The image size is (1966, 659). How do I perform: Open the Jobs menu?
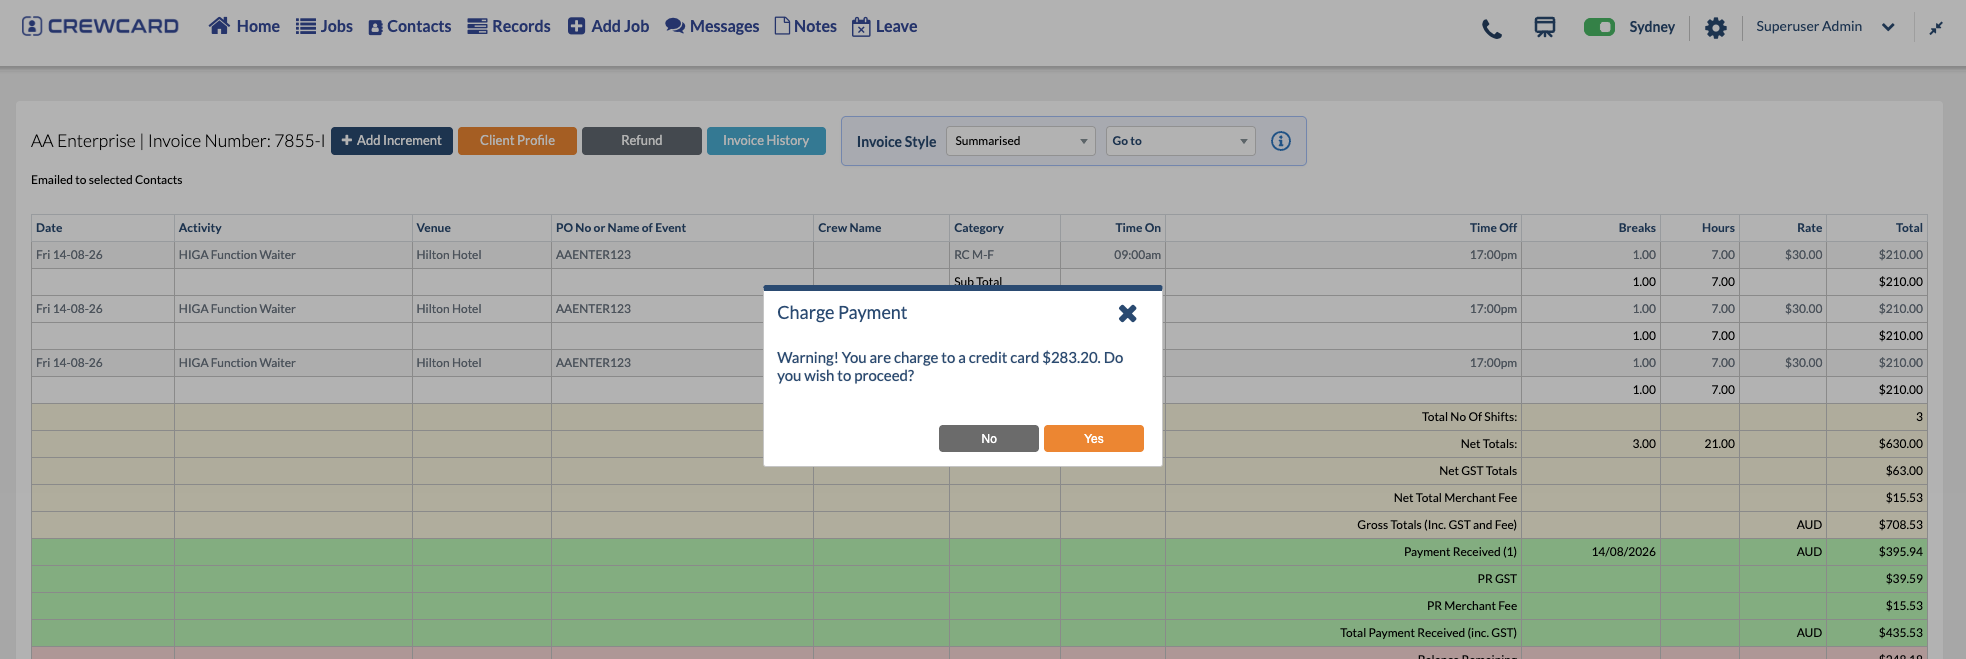coord(324,26)
